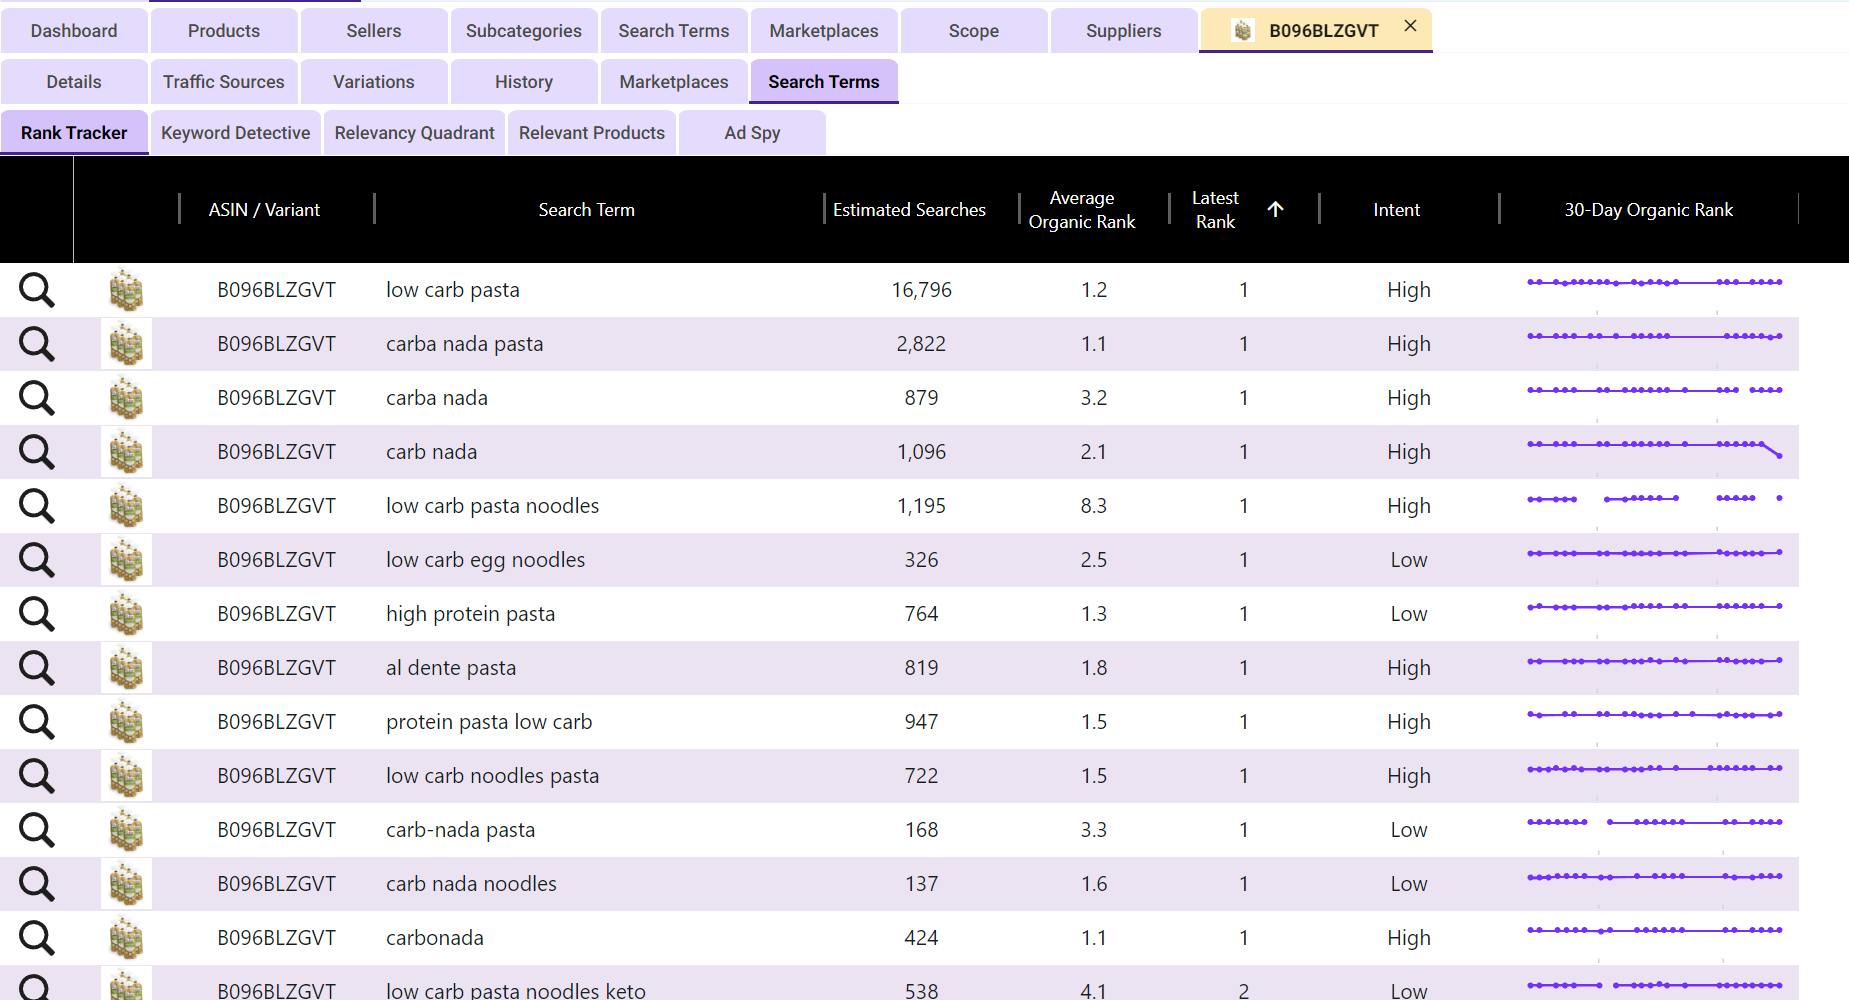The height and width of the screenshot is (1000, 1849).
Task: Click magnifier for protein pasta low carb
Action: 37,722
